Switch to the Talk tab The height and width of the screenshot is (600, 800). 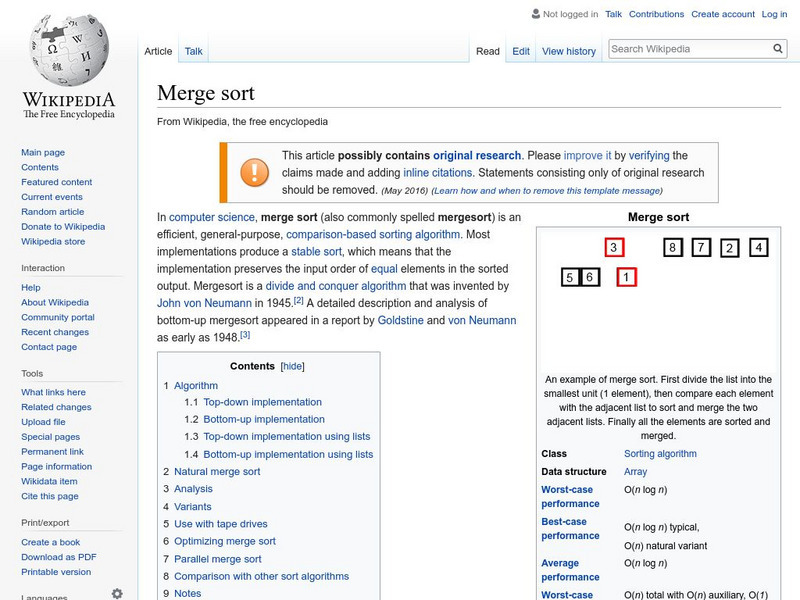coord(192,51)
